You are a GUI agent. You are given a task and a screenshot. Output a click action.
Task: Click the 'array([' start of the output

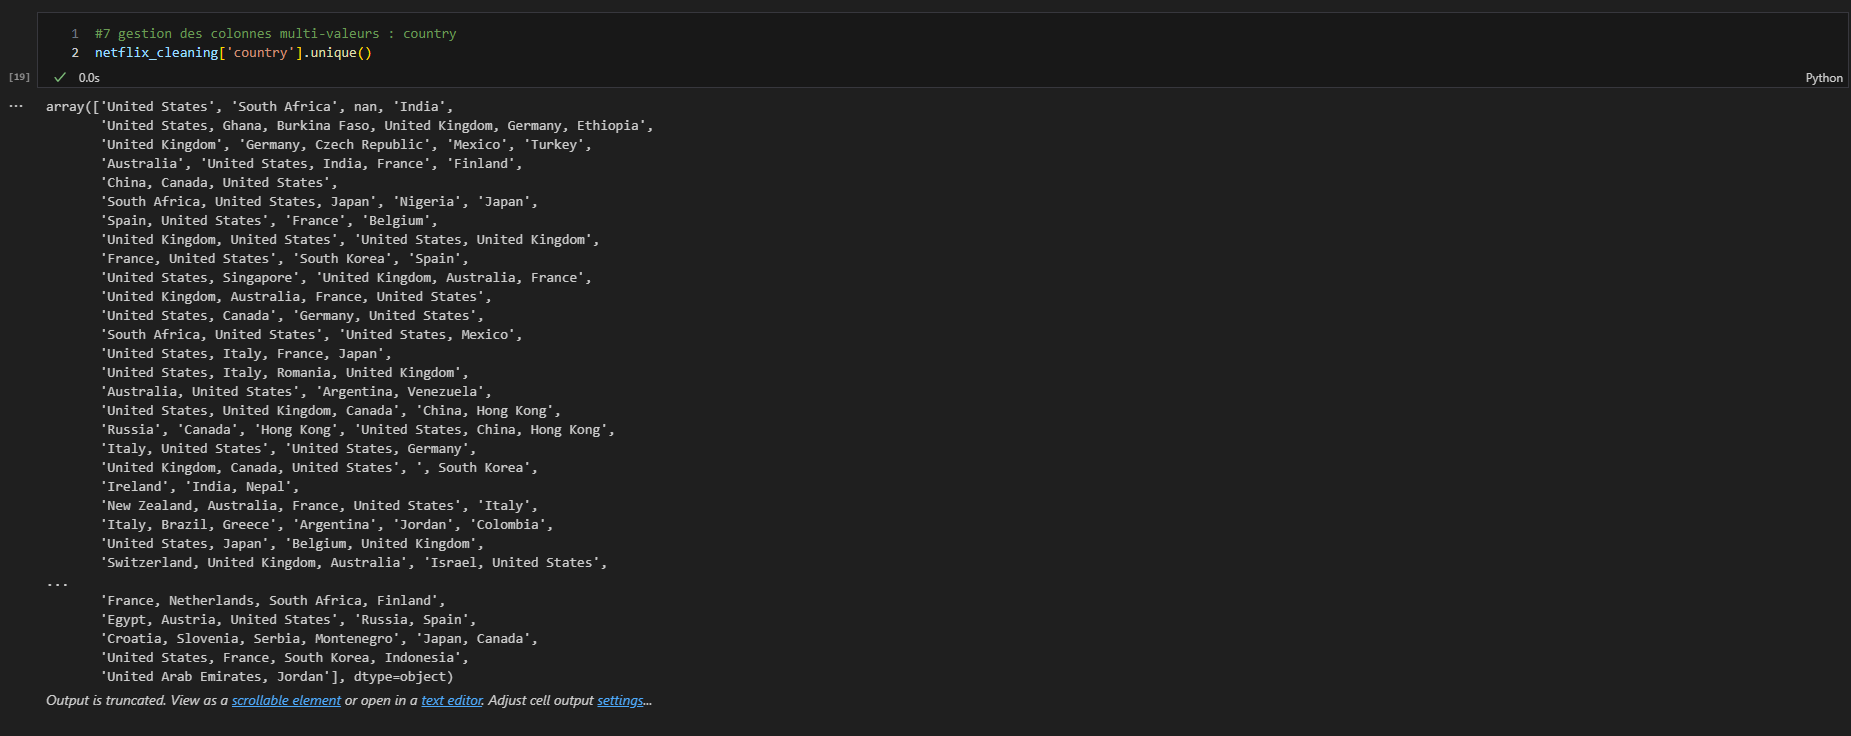point(72,107)
